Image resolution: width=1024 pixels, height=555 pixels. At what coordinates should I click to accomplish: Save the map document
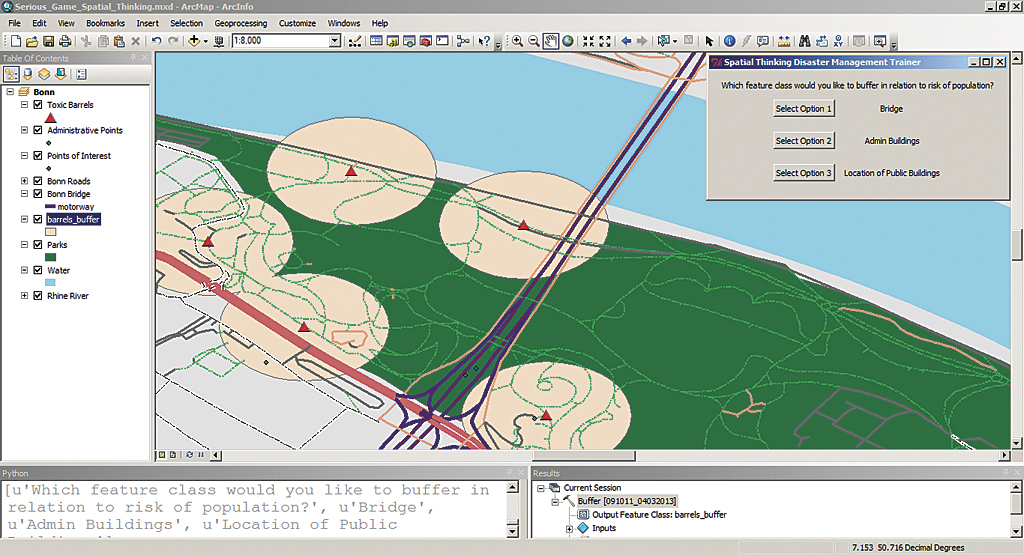coord(48,41)
